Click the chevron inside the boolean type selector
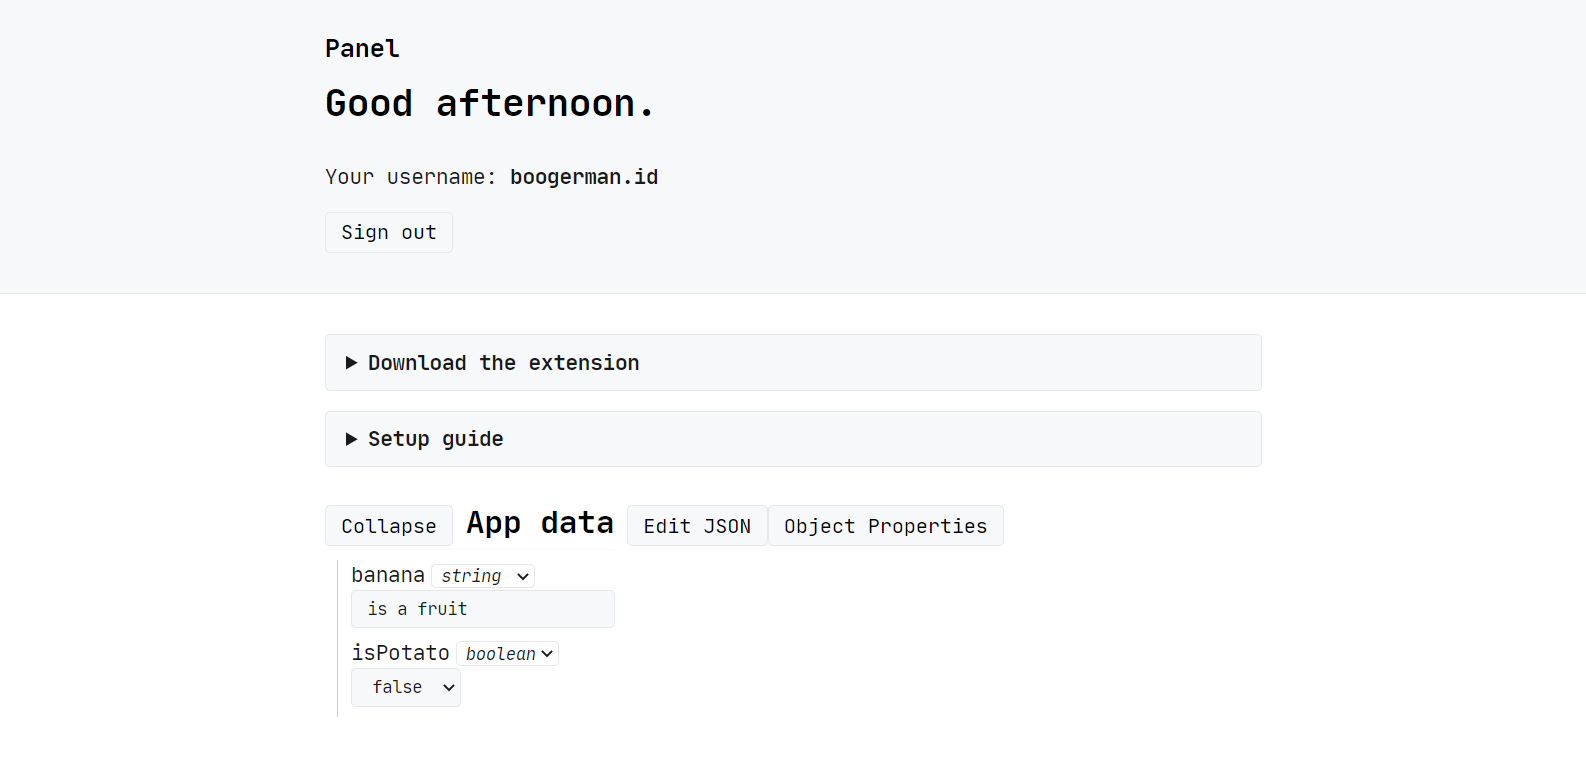Image resolution: width=1586 pixels, height=773 pixels. coord(545,653)
